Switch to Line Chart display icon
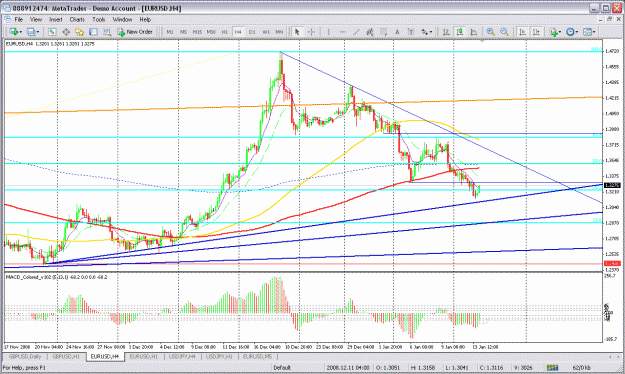 point(474,32)
